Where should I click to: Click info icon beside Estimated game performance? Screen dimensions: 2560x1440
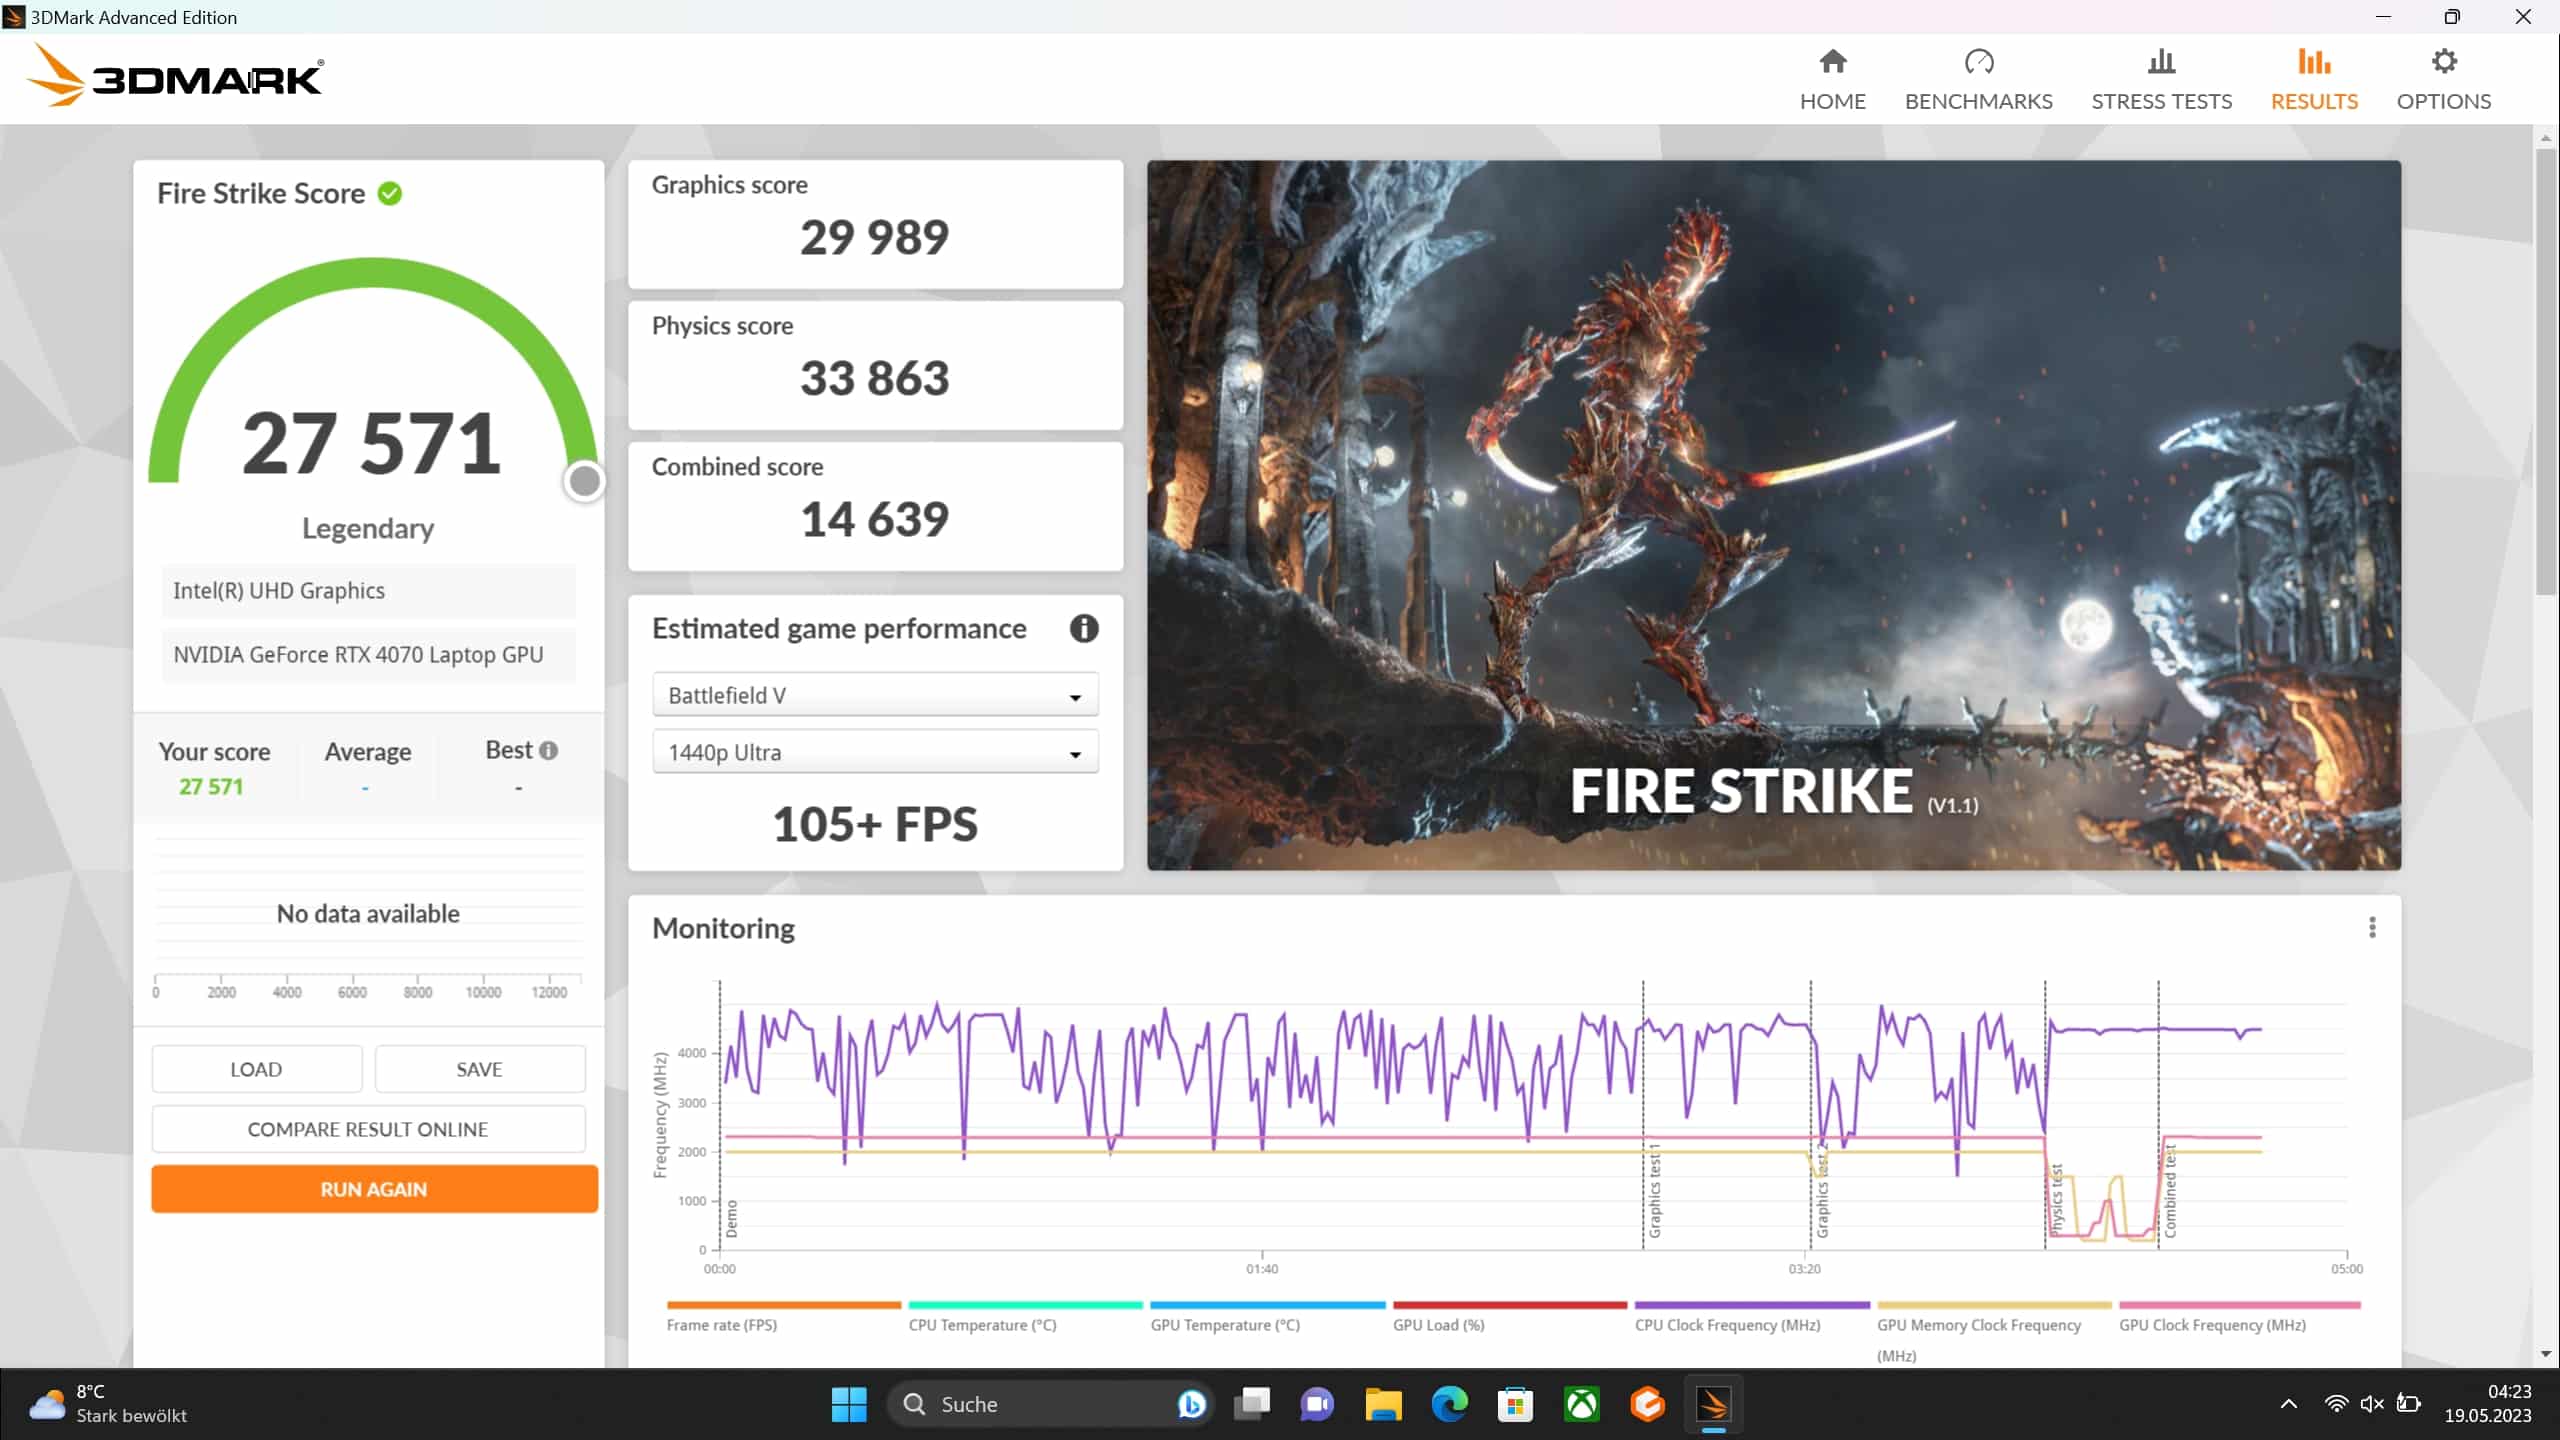1084,628
